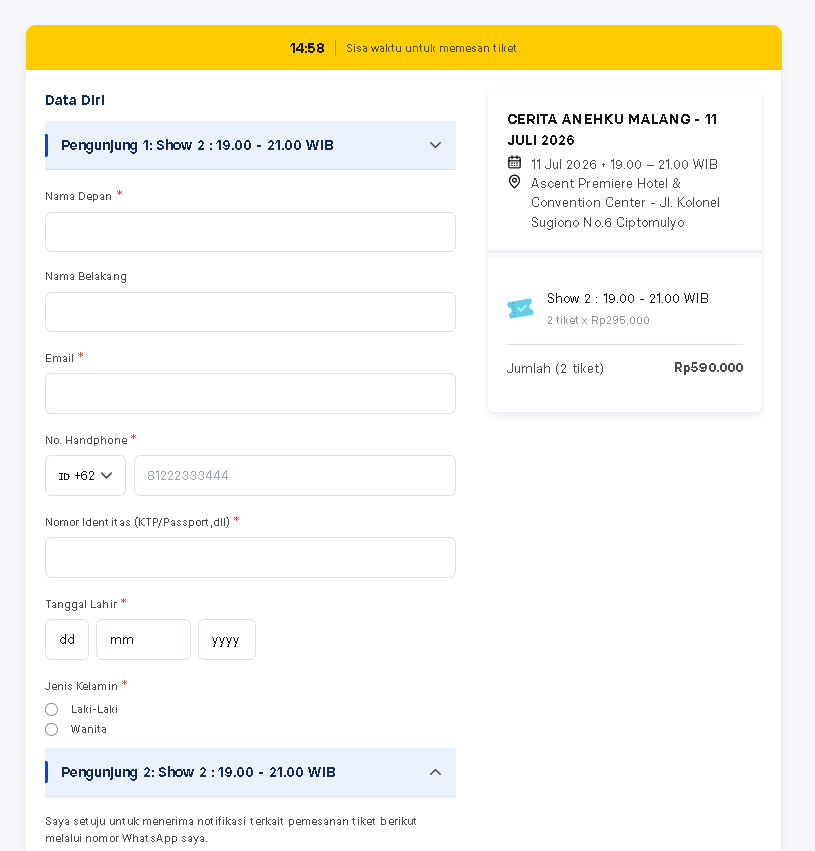
Task: Click the 'Data Diri' heading
Action: click(x=75, y=100)
